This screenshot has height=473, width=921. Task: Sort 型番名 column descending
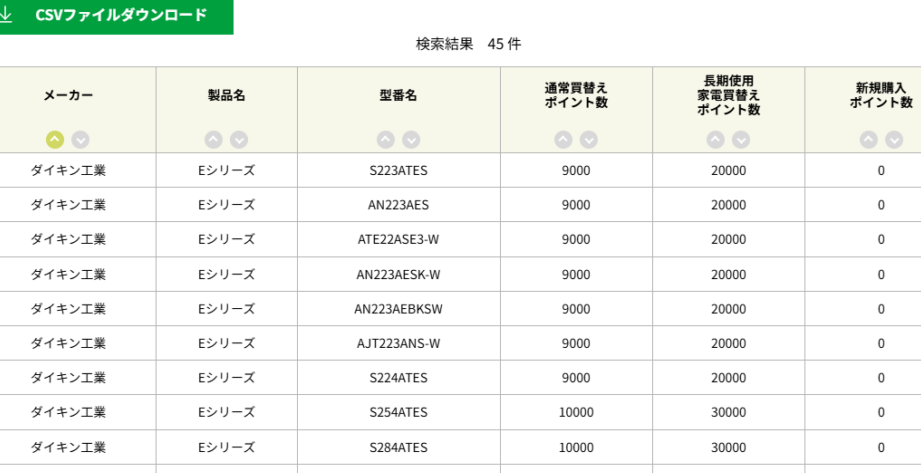pyautogui.click(x=411, y=140)
